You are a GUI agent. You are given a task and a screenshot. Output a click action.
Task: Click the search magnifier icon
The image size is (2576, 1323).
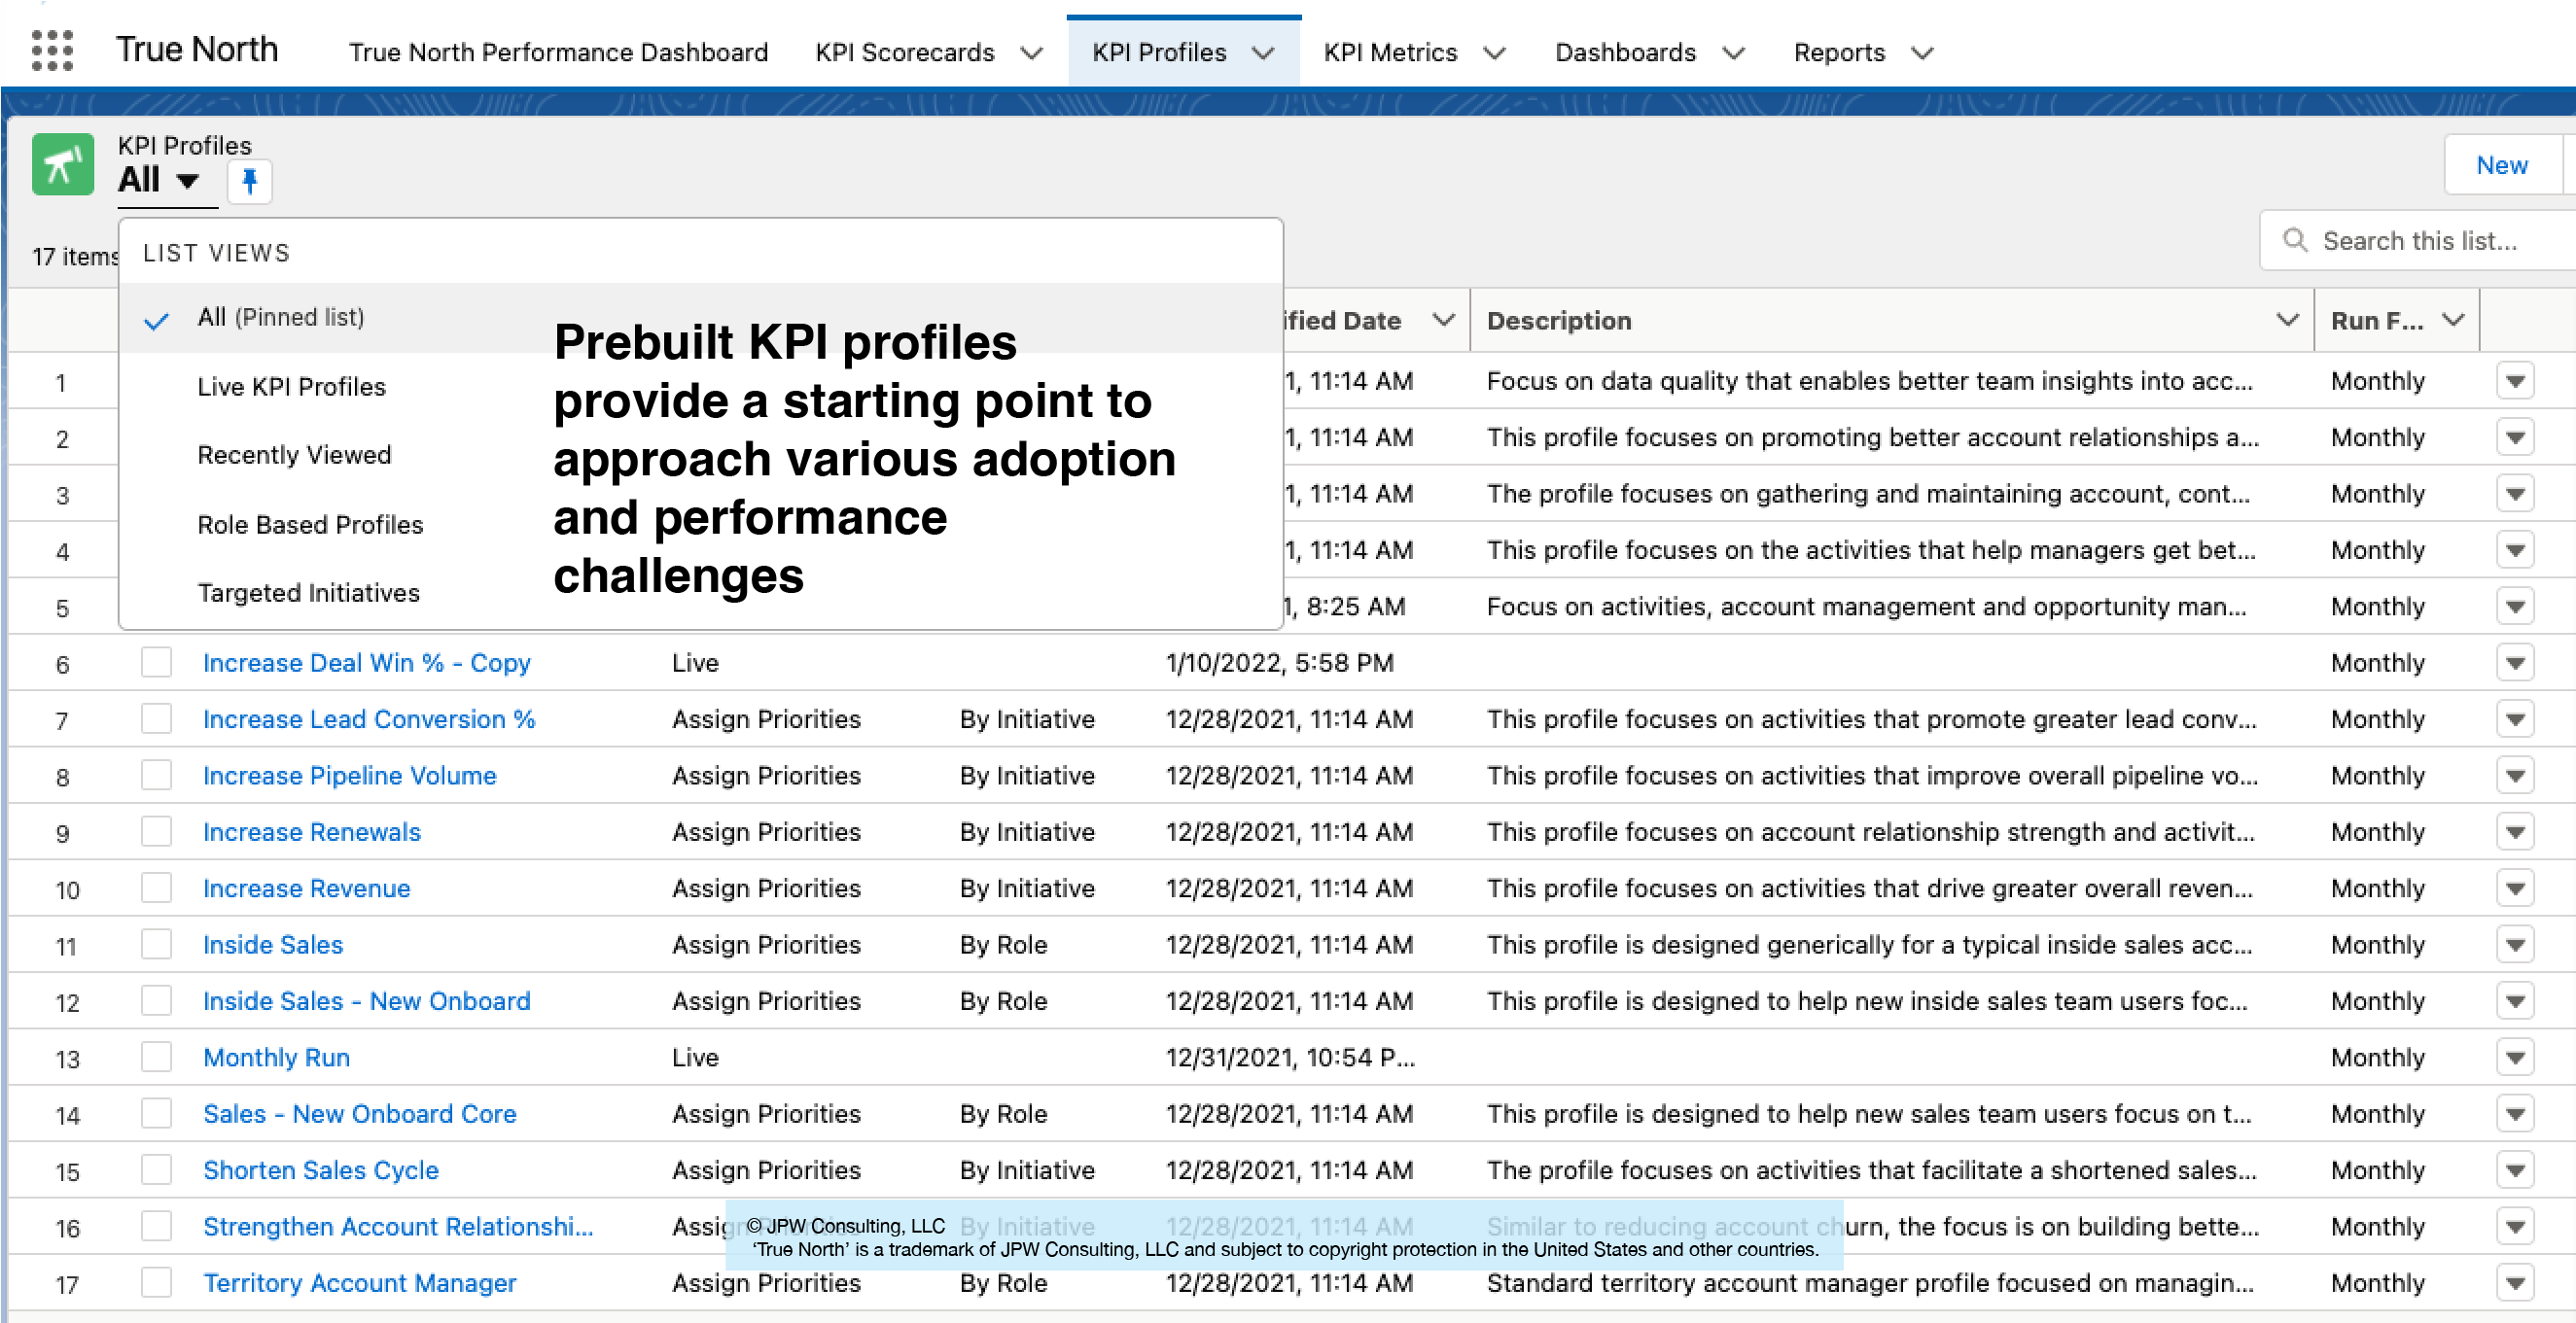click(x=2295, y=240)
